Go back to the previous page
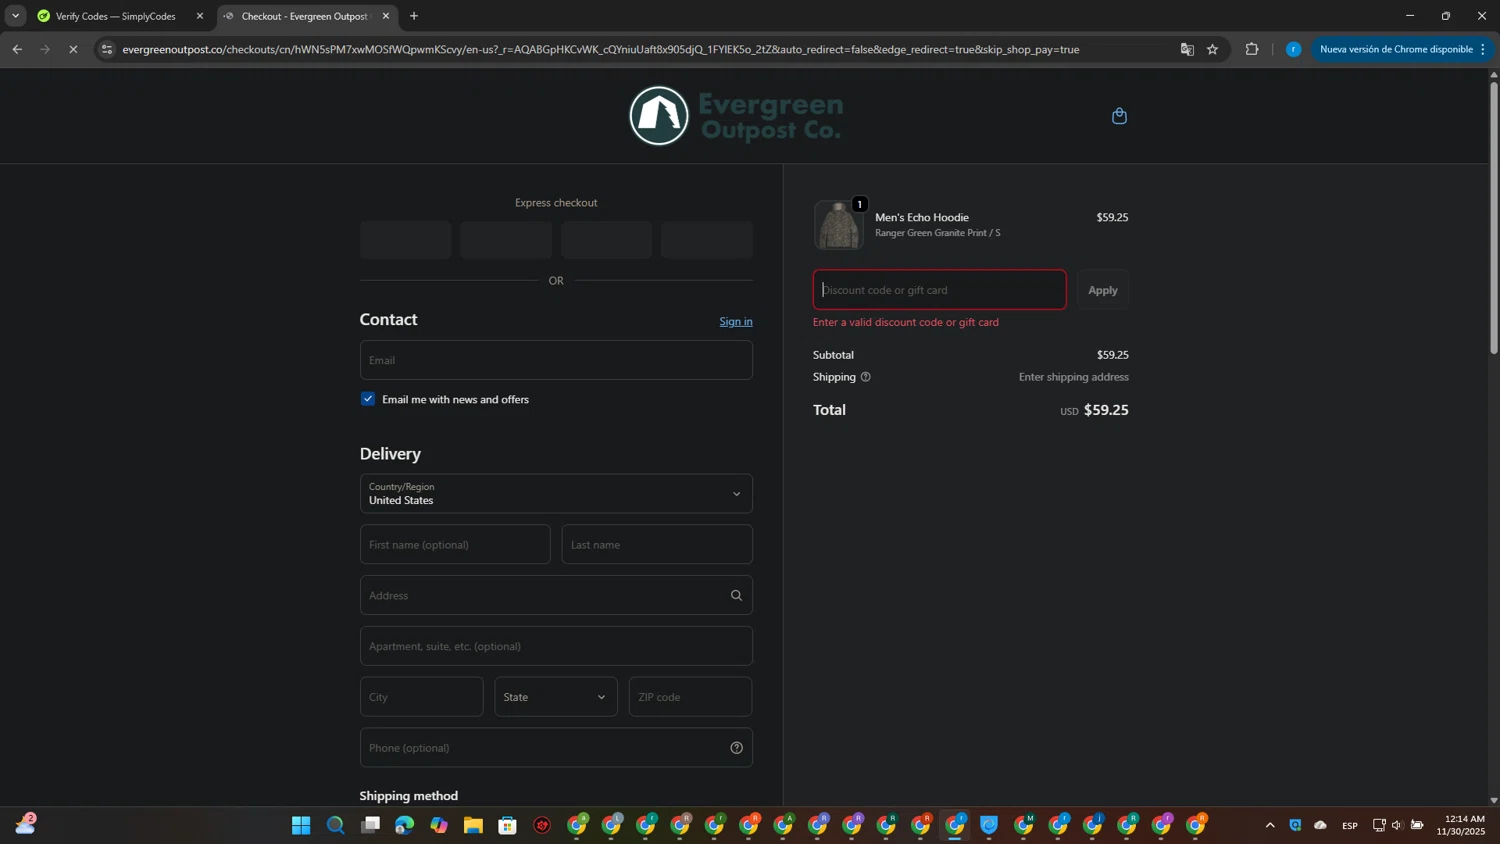This screenshot has width=1500, height=844. (17, 49)
